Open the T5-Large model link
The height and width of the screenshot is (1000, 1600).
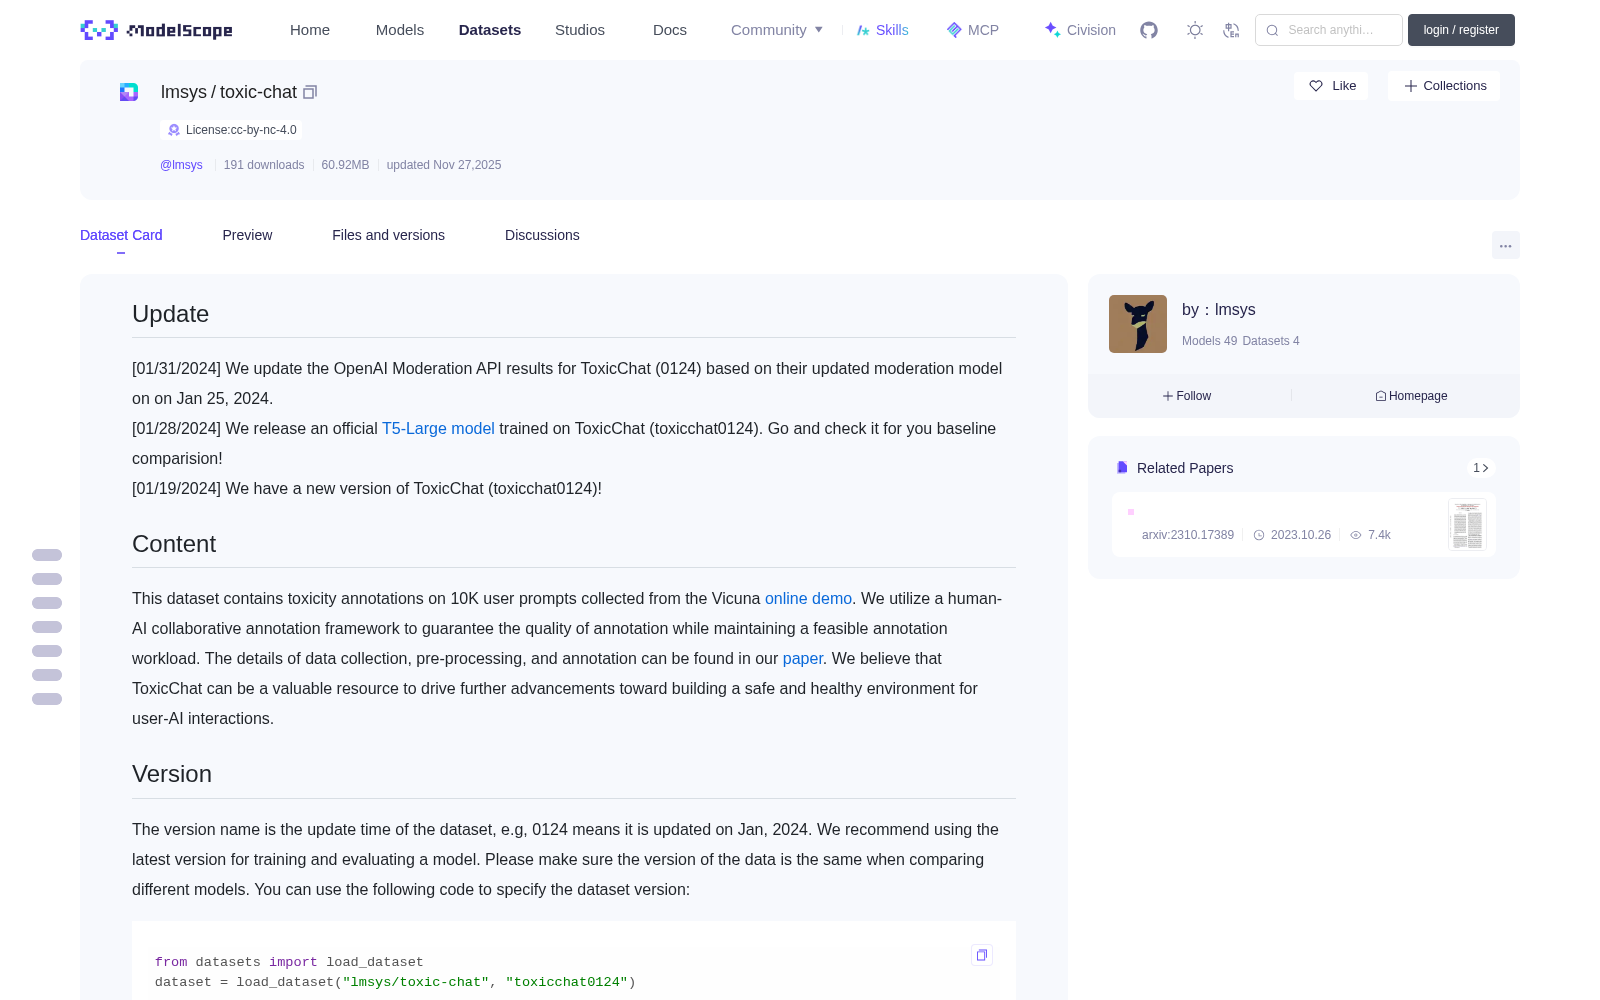(x=438, y=428)
